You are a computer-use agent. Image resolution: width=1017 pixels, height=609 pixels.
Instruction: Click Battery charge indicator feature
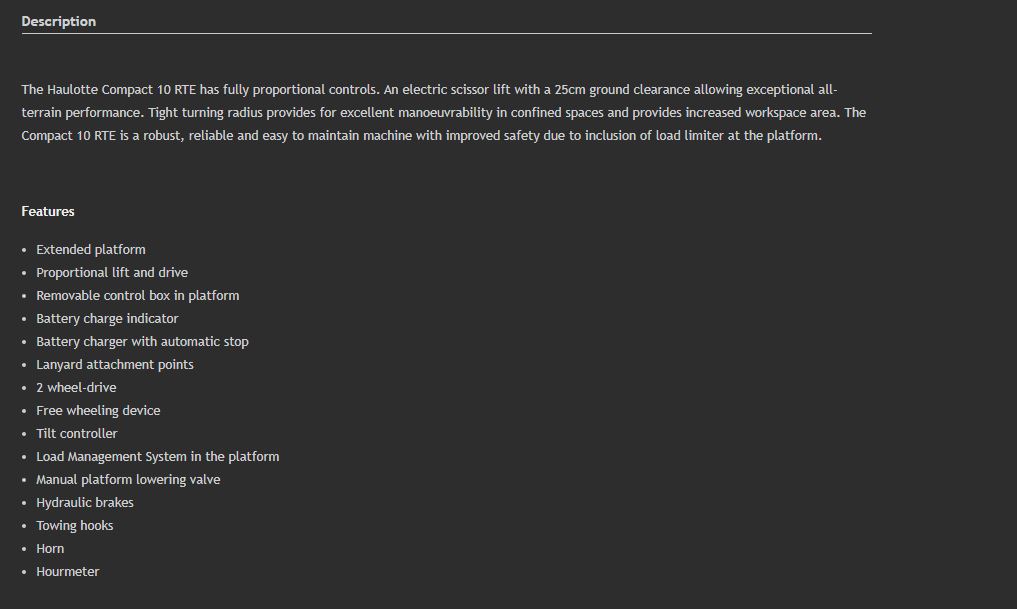pyautogui.click(x=107, y=318)
